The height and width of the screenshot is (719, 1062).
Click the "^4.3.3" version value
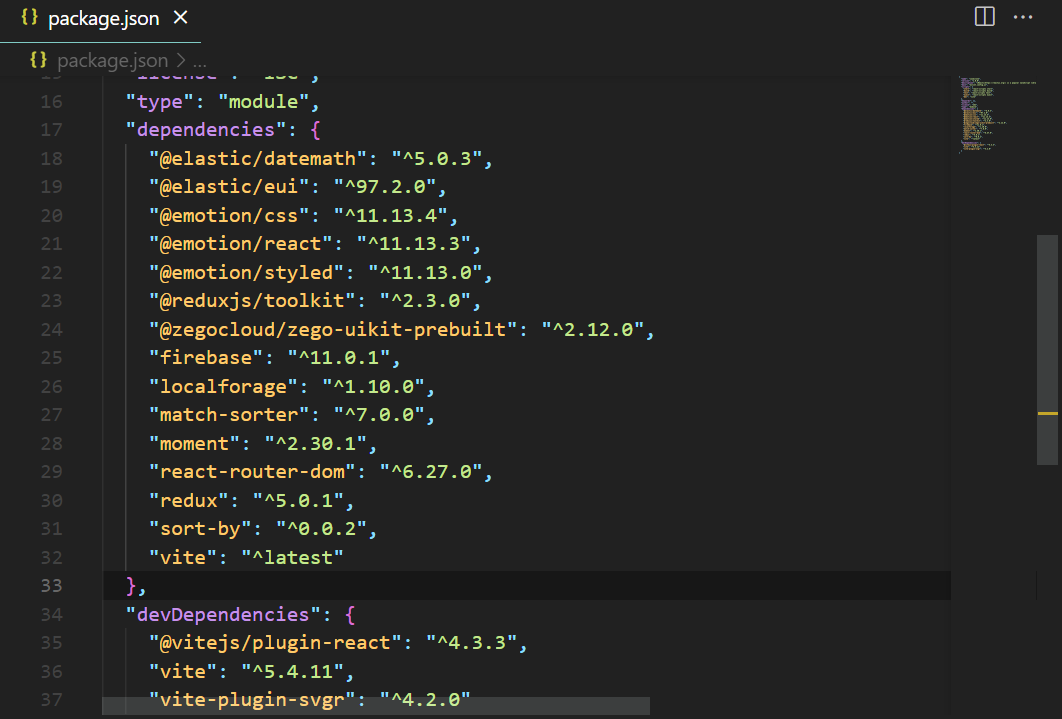tap(471, 643)
